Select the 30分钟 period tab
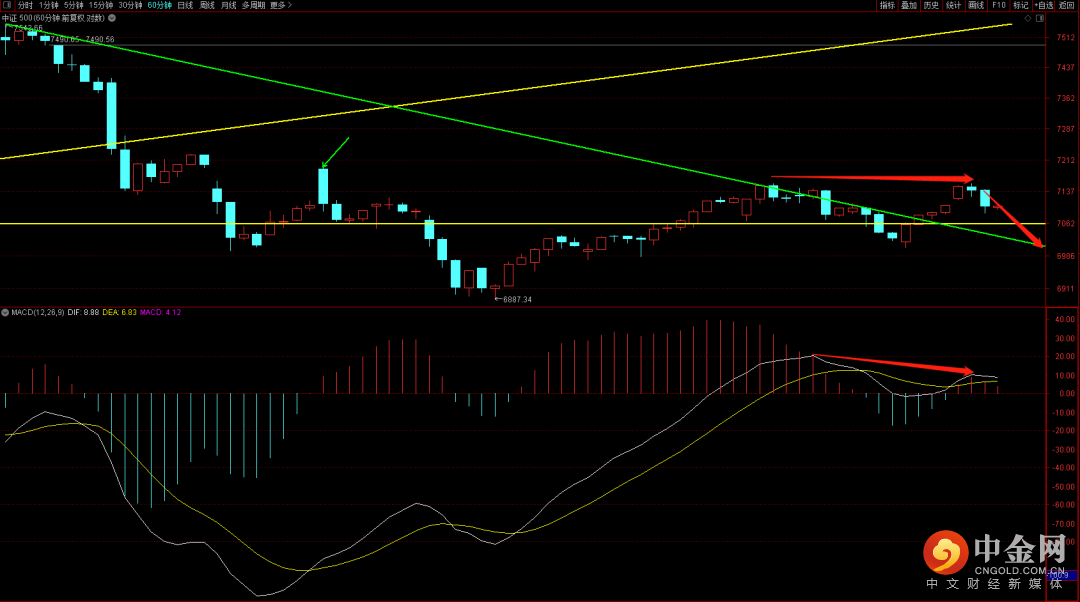This screenshot has height=602, width=1080. point(130,5)
